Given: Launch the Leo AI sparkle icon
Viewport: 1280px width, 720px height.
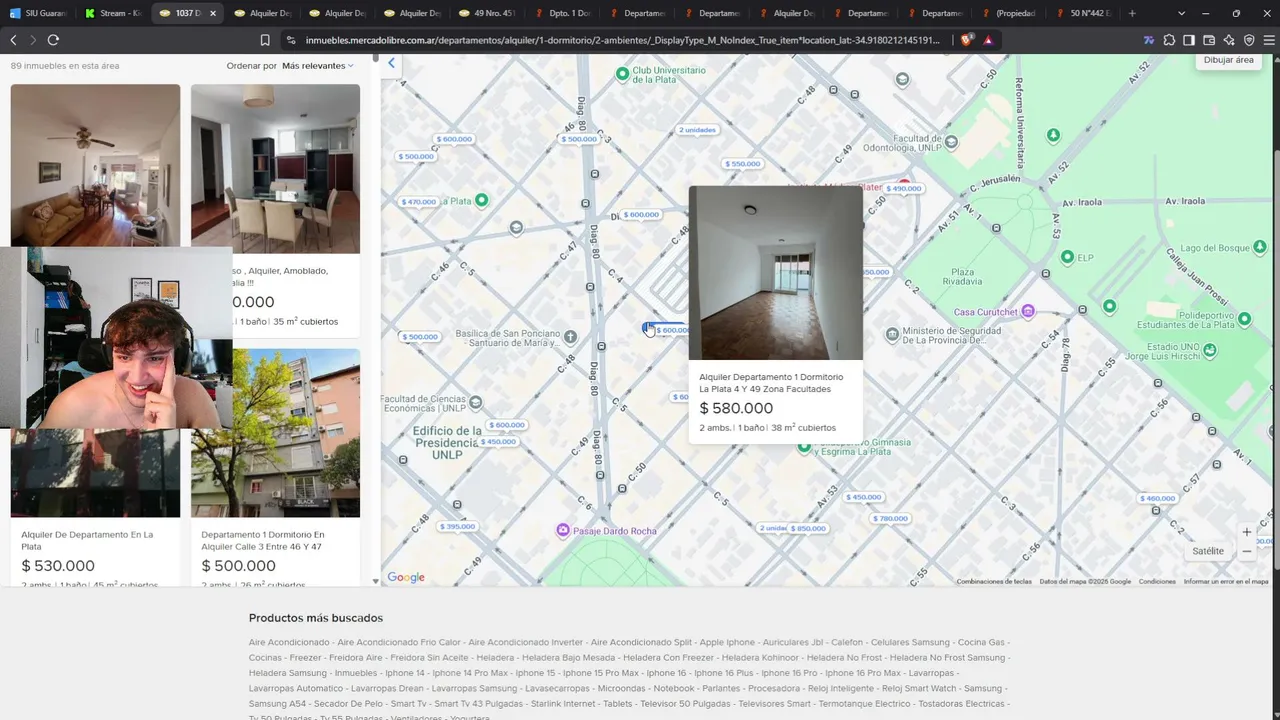Looking at the screenshot, I should tap(1229, 40).
